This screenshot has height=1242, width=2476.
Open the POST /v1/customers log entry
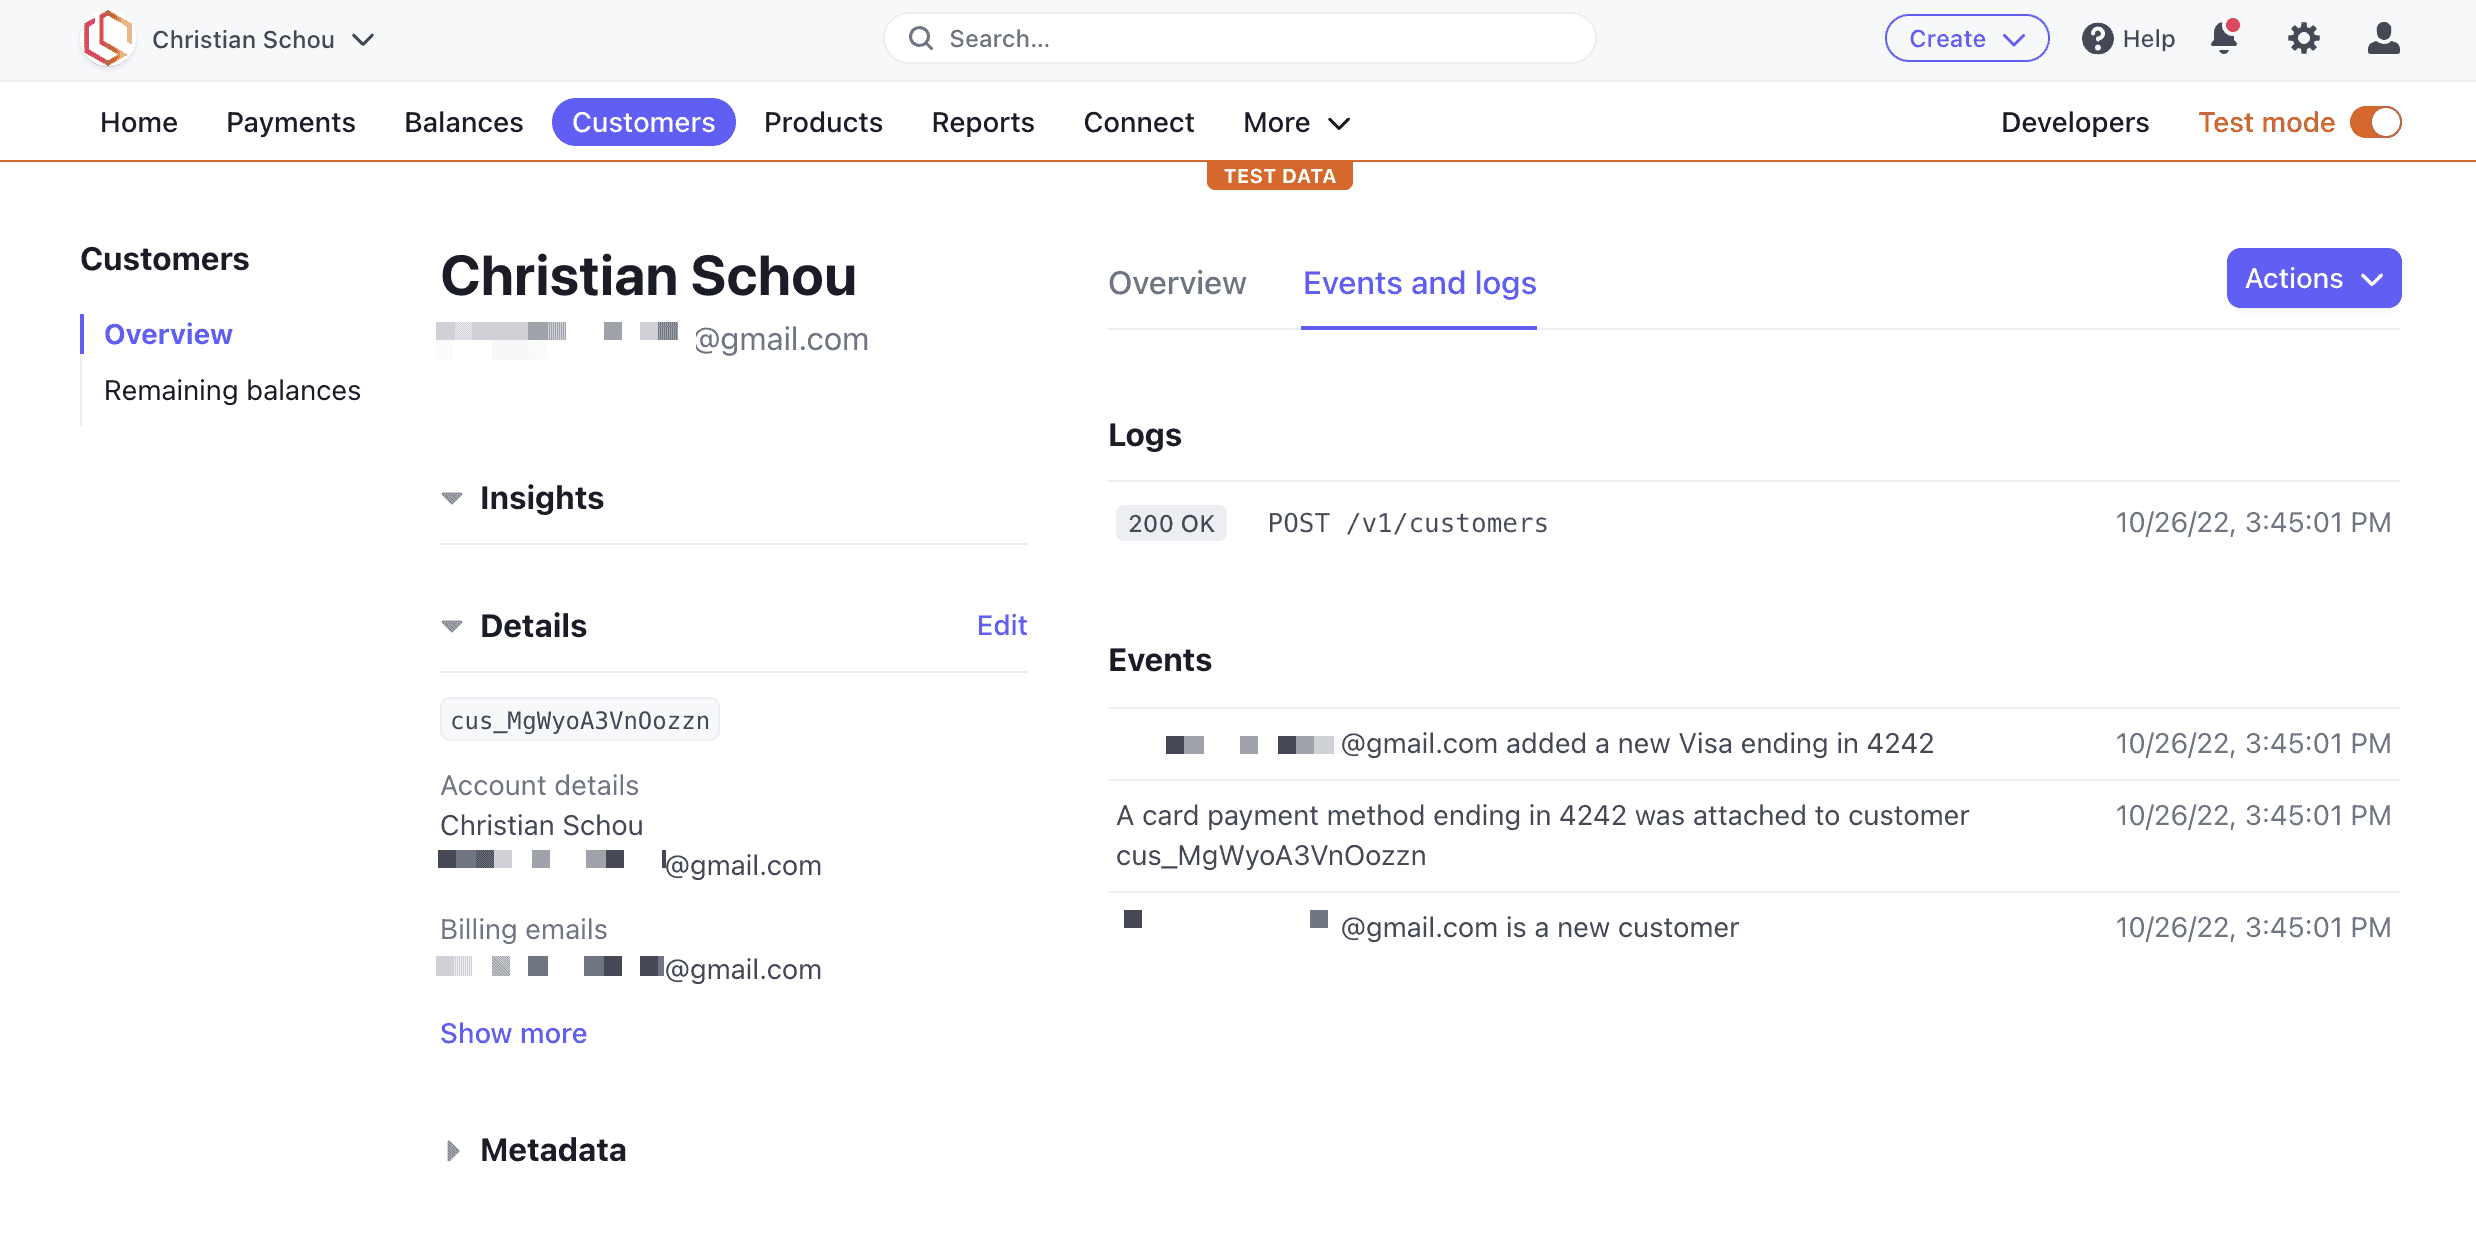point(1754,523)
